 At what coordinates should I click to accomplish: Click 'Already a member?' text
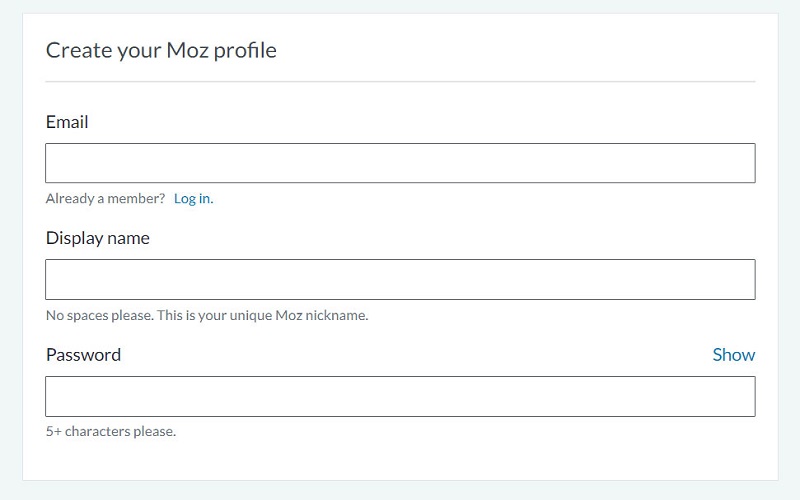[105, 198]
